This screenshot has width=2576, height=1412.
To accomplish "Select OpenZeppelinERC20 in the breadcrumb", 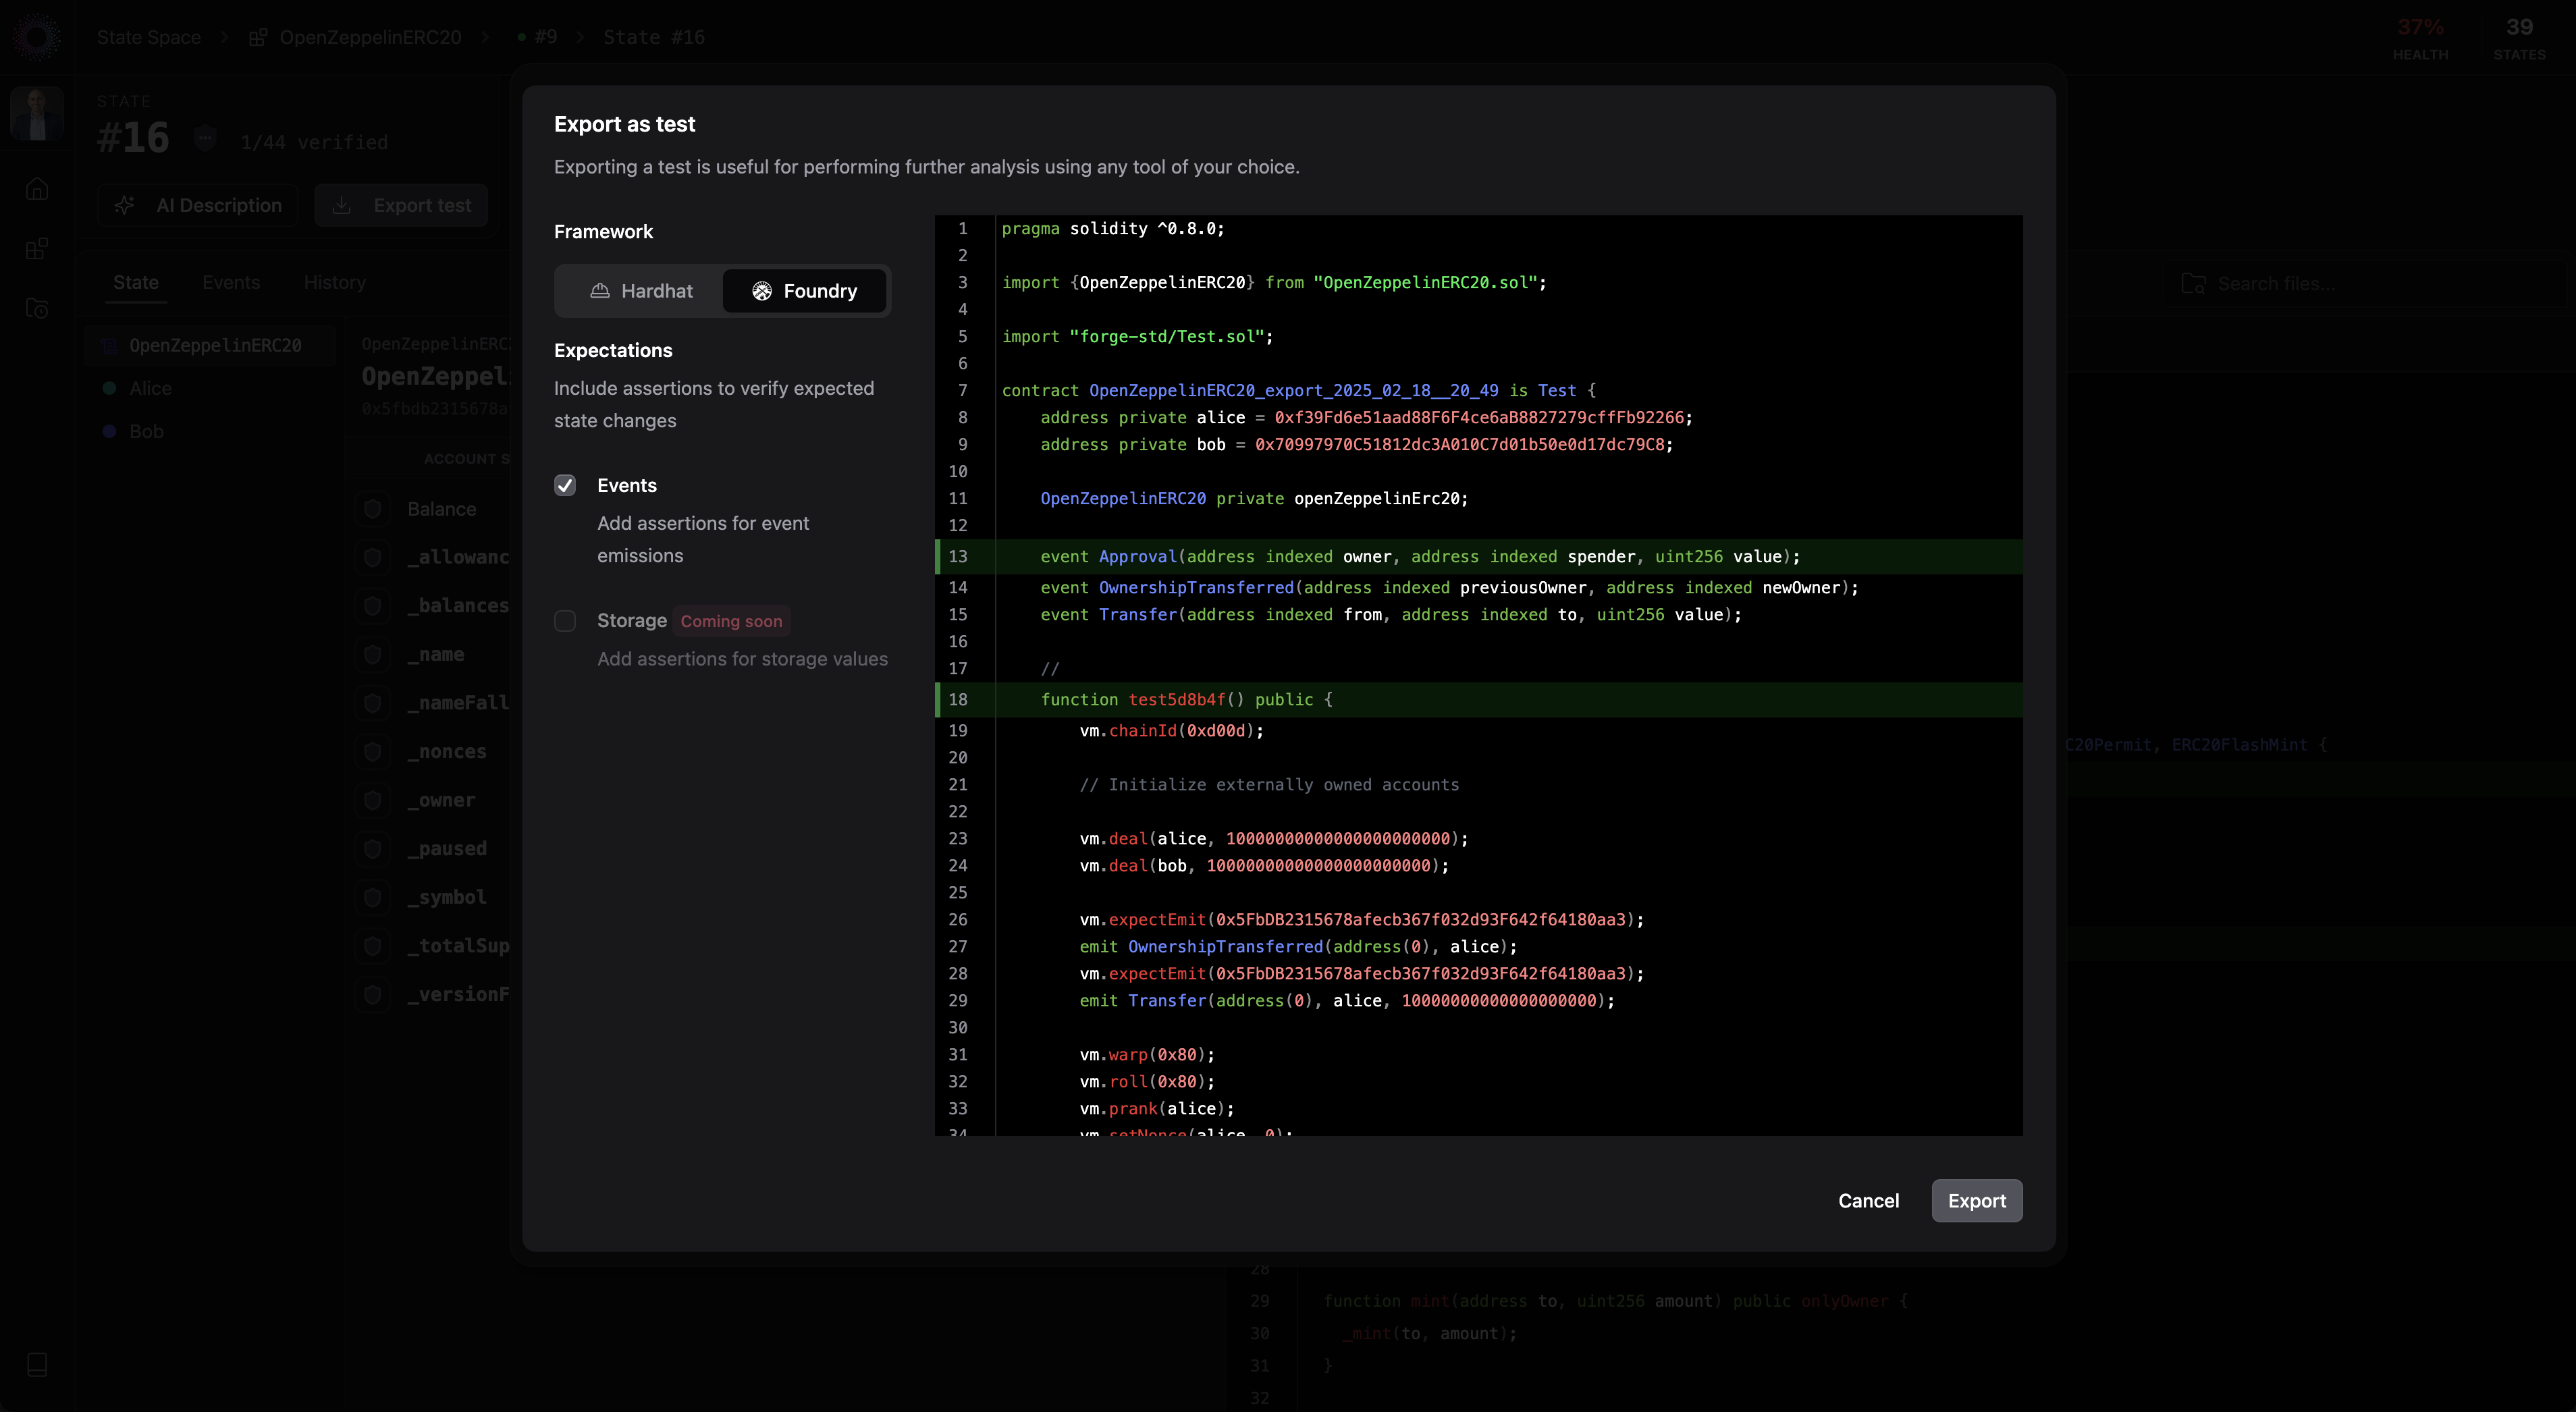I will [369, 37].
